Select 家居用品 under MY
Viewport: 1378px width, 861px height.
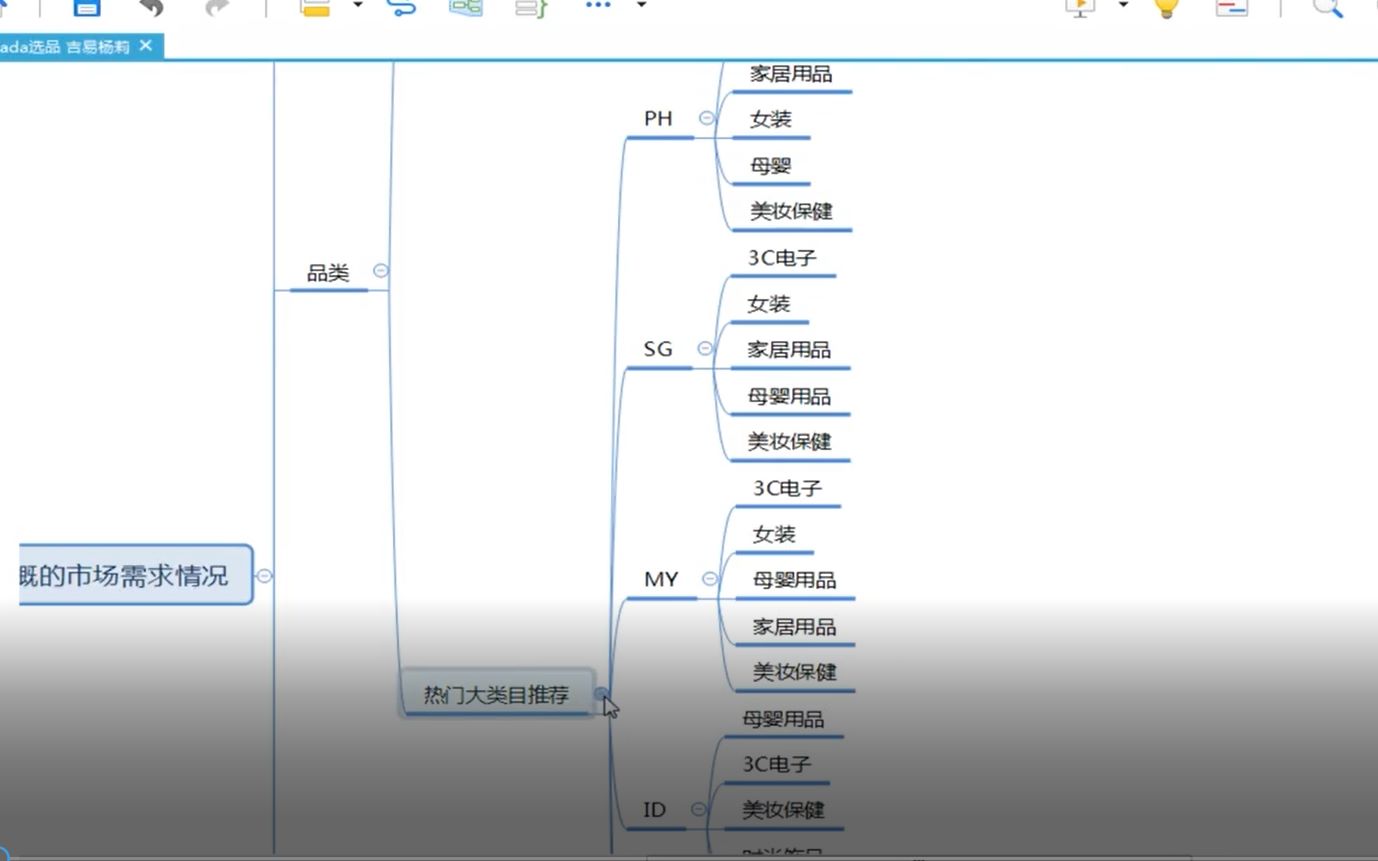click(x=794, y=627)
